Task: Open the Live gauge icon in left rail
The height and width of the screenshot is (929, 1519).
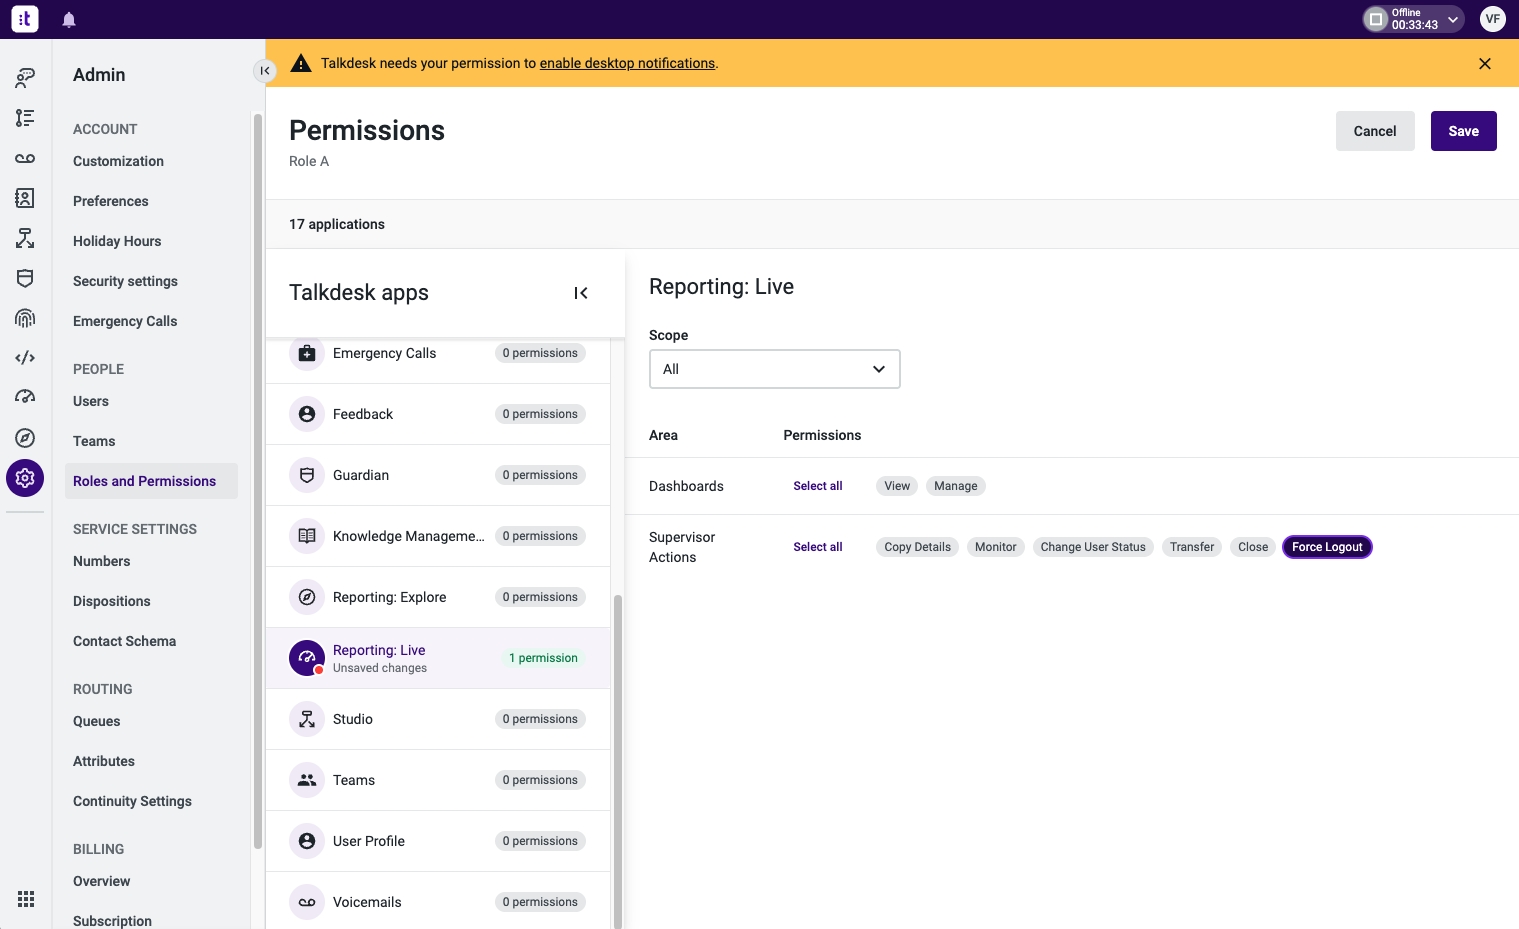Action: click(x=25, y=398)
